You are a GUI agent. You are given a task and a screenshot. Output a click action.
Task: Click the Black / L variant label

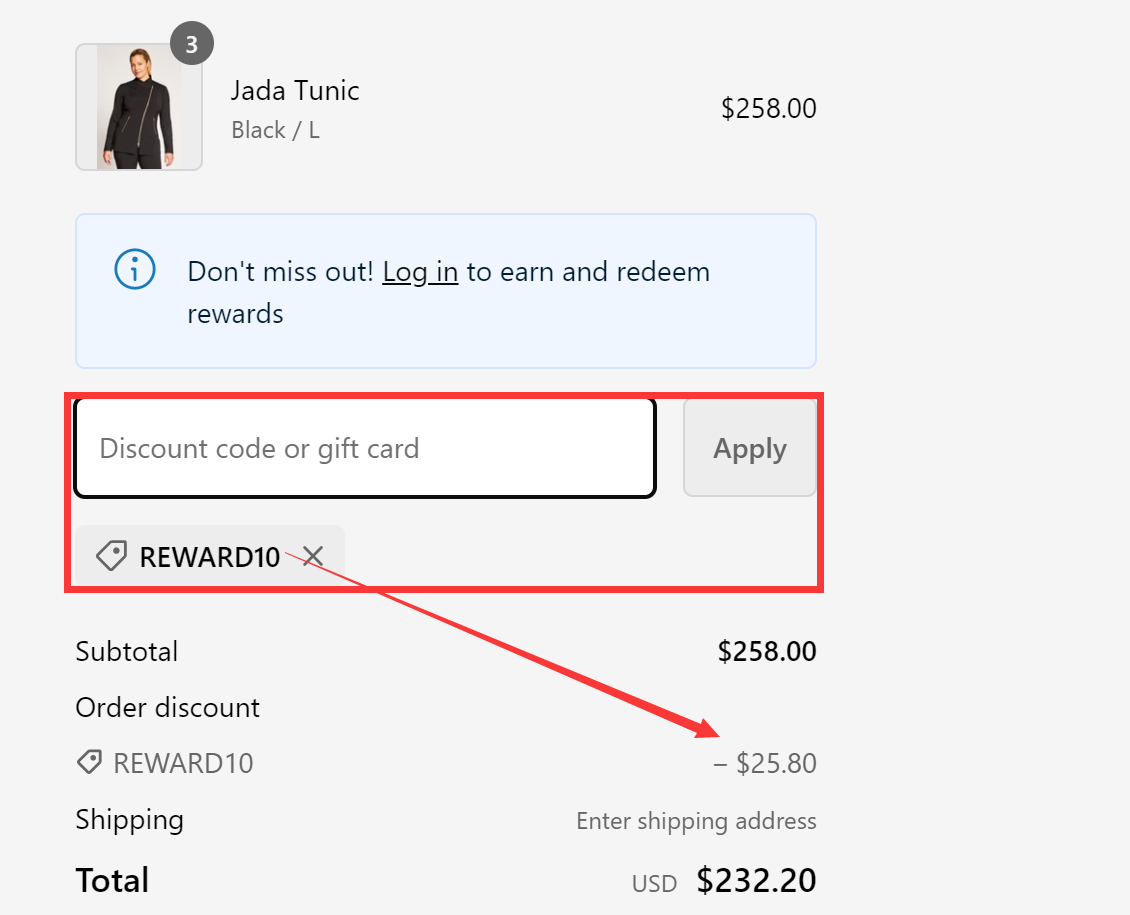coord(275,129)
